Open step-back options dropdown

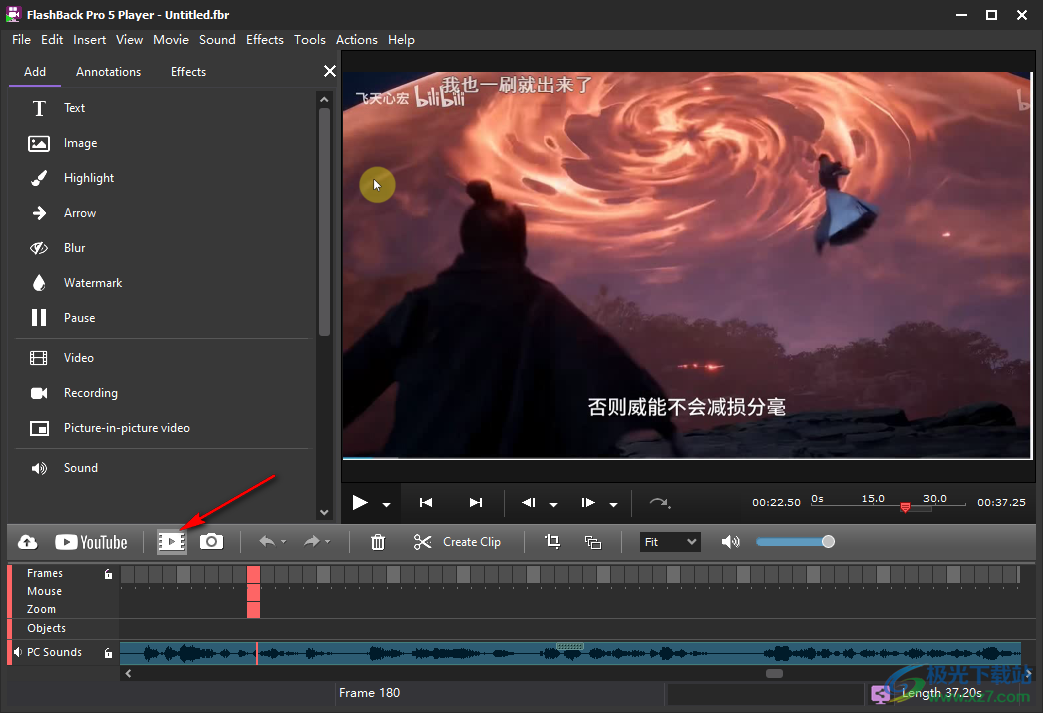coord(553,505)
